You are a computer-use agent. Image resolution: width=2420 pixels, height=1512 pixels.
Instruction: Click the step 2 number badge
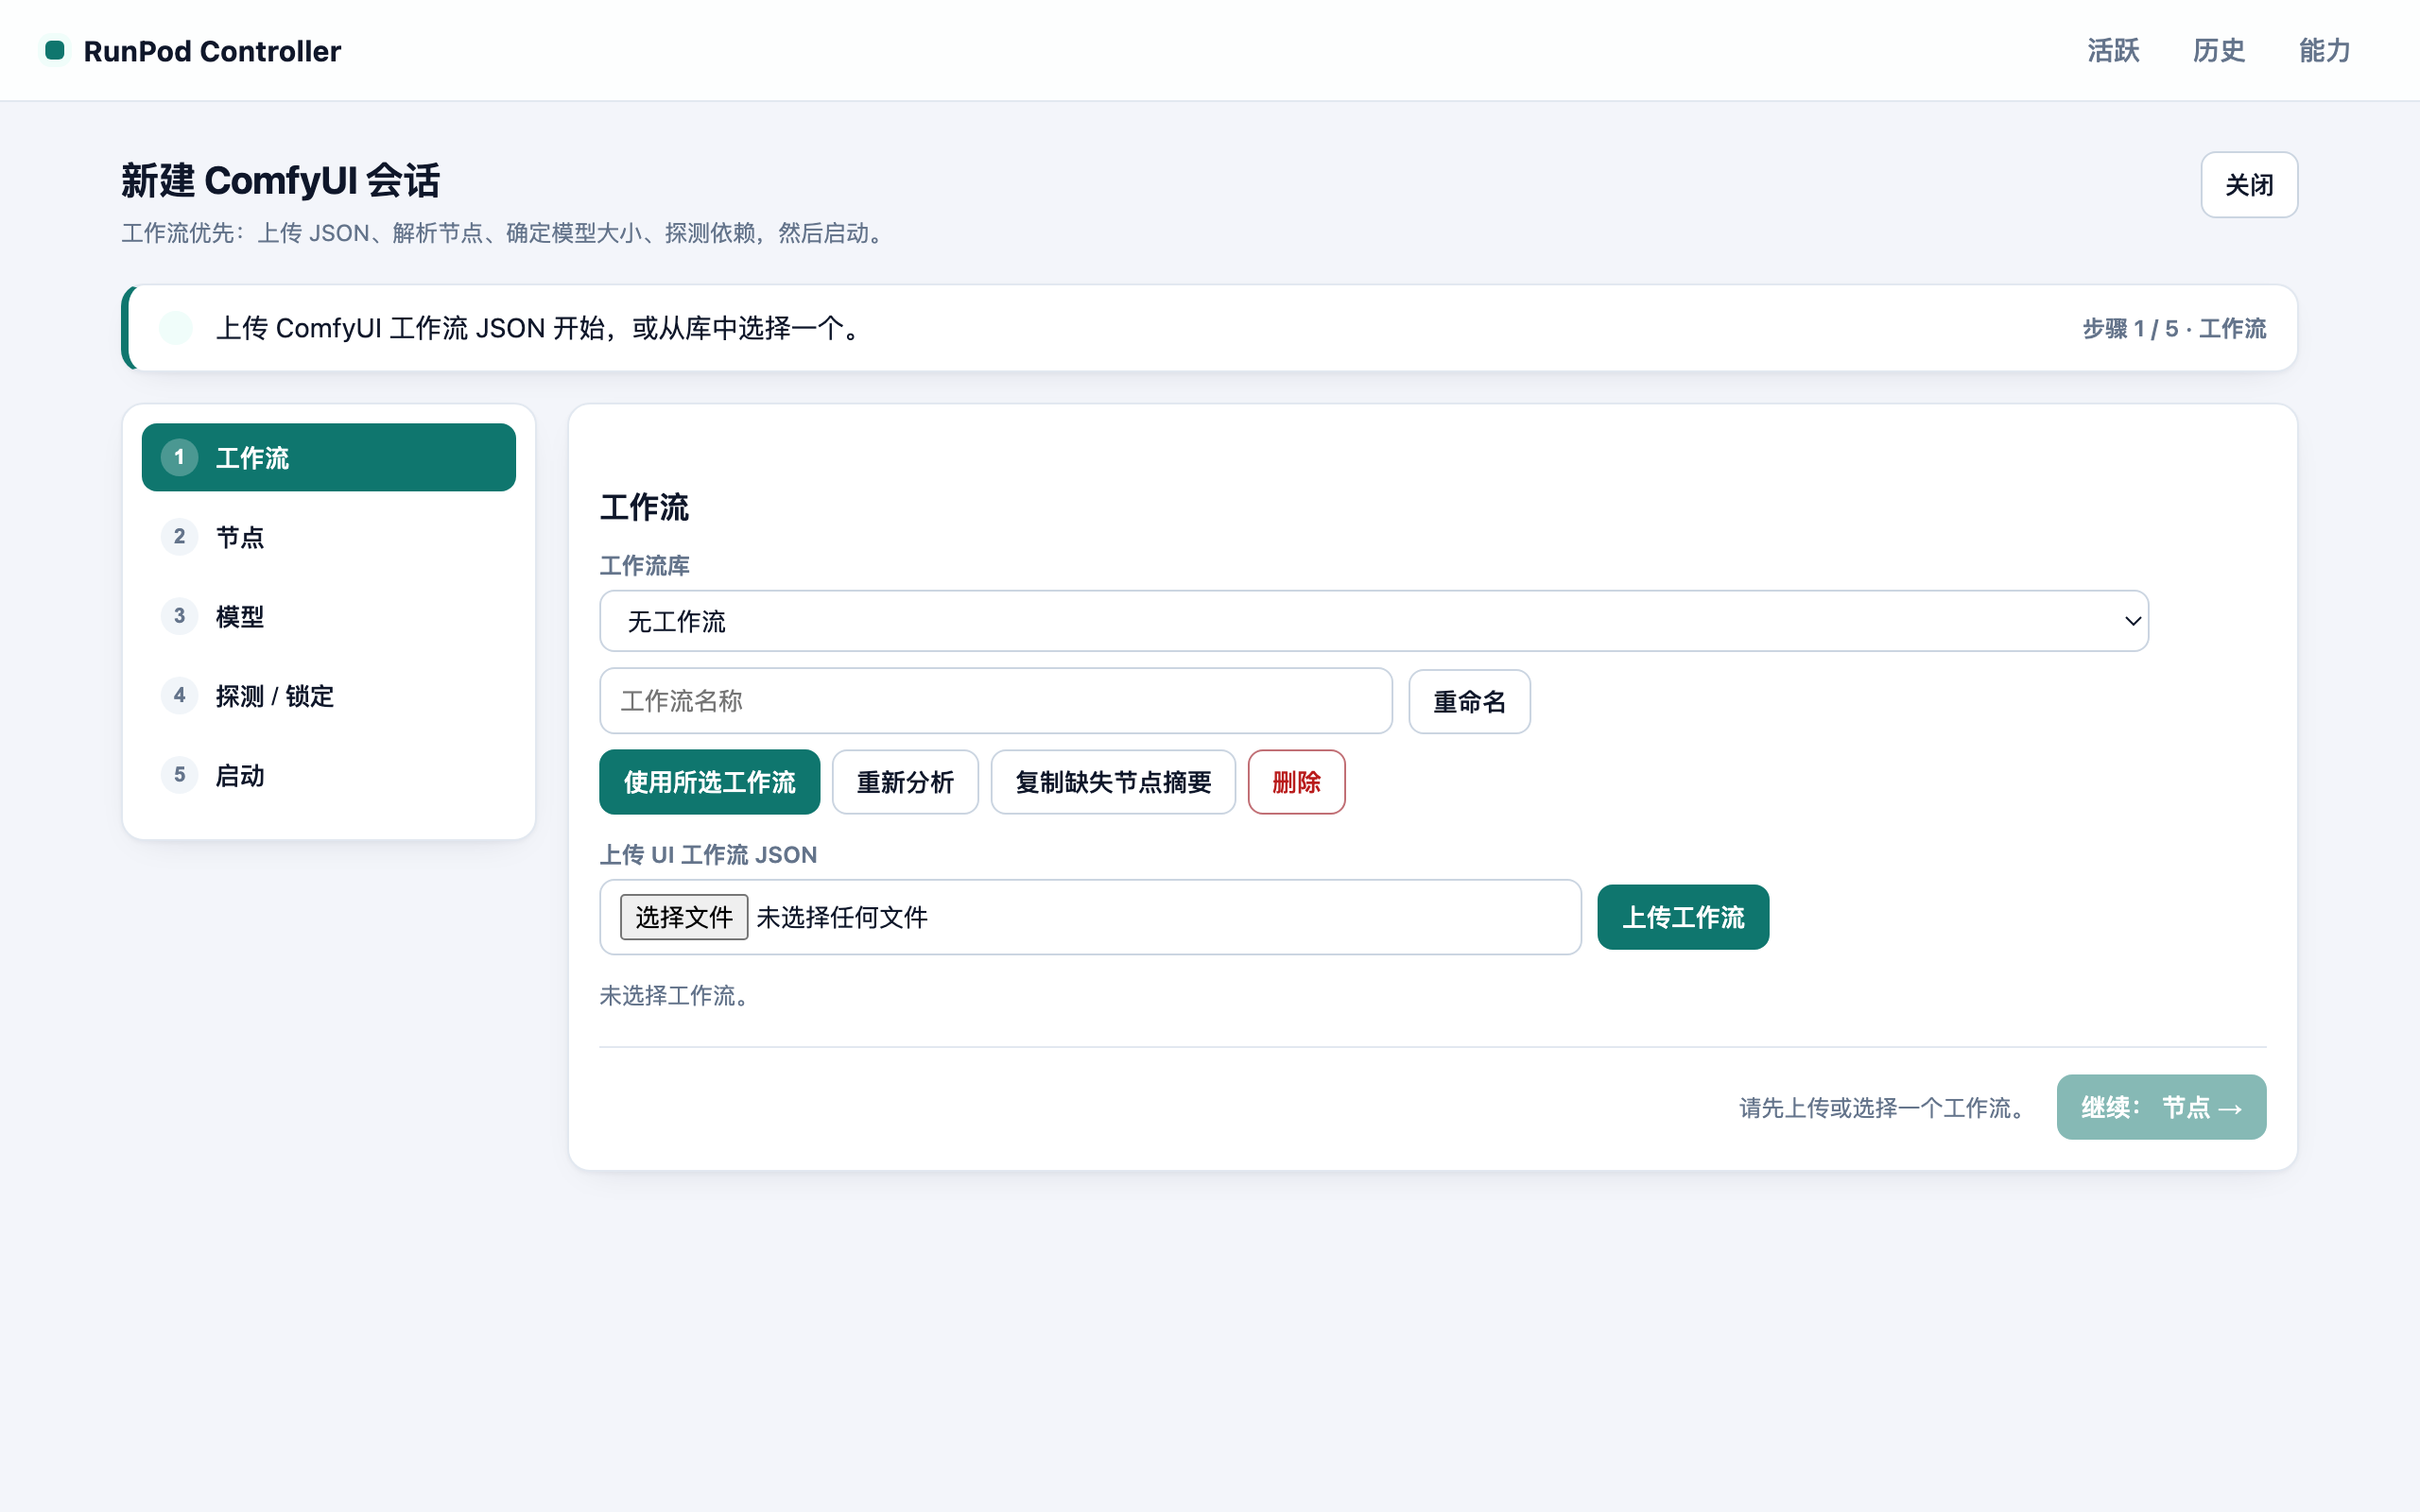[179, 537]
